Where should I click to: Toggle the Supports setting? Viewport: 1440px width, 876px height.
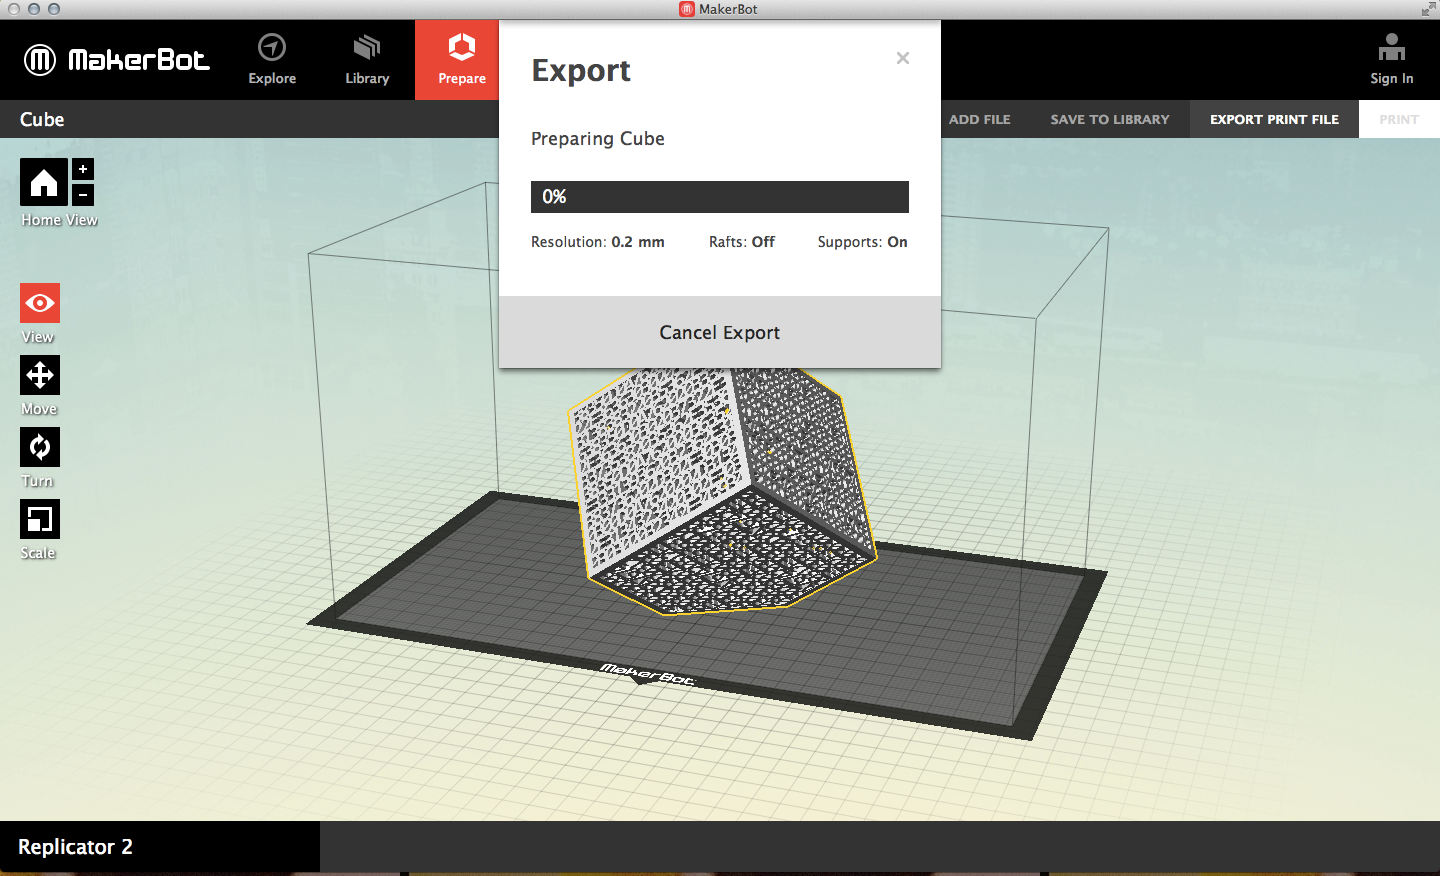tap(863, 242)
